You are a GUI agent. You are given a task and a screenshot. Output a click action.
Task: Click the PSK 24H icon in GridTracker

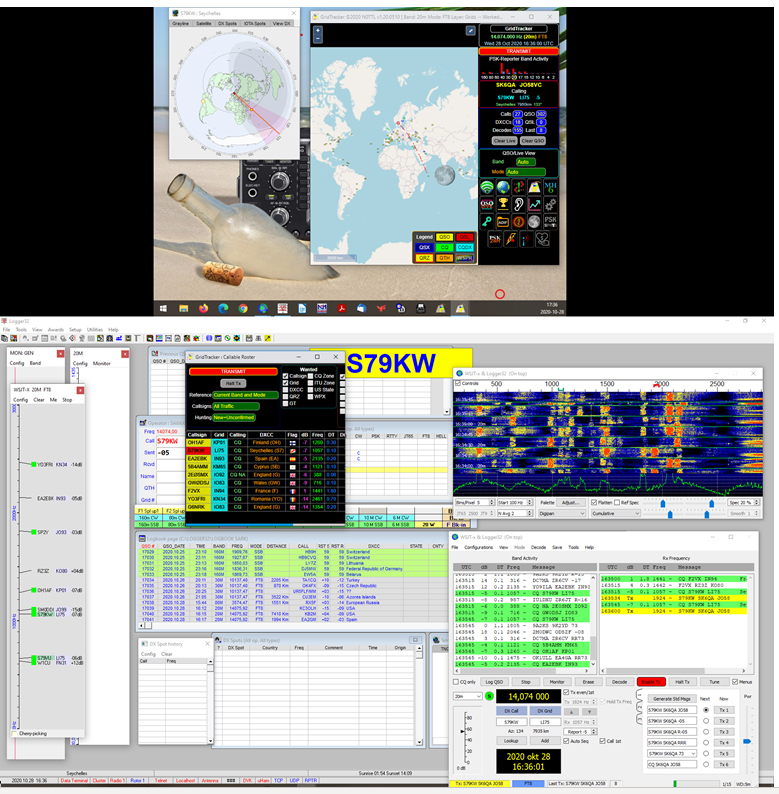tap(495, 239)
